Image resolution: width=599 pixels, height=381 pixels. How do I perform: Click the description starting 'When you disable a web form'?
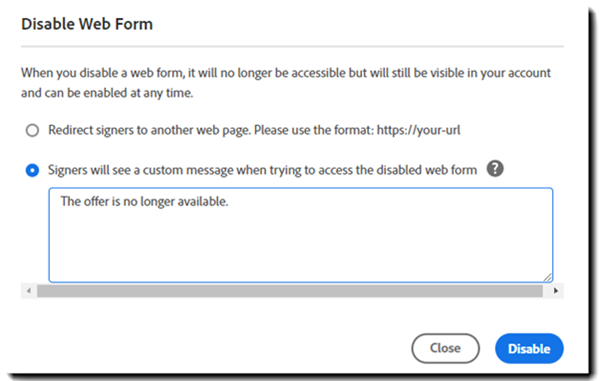click(286, 83)
